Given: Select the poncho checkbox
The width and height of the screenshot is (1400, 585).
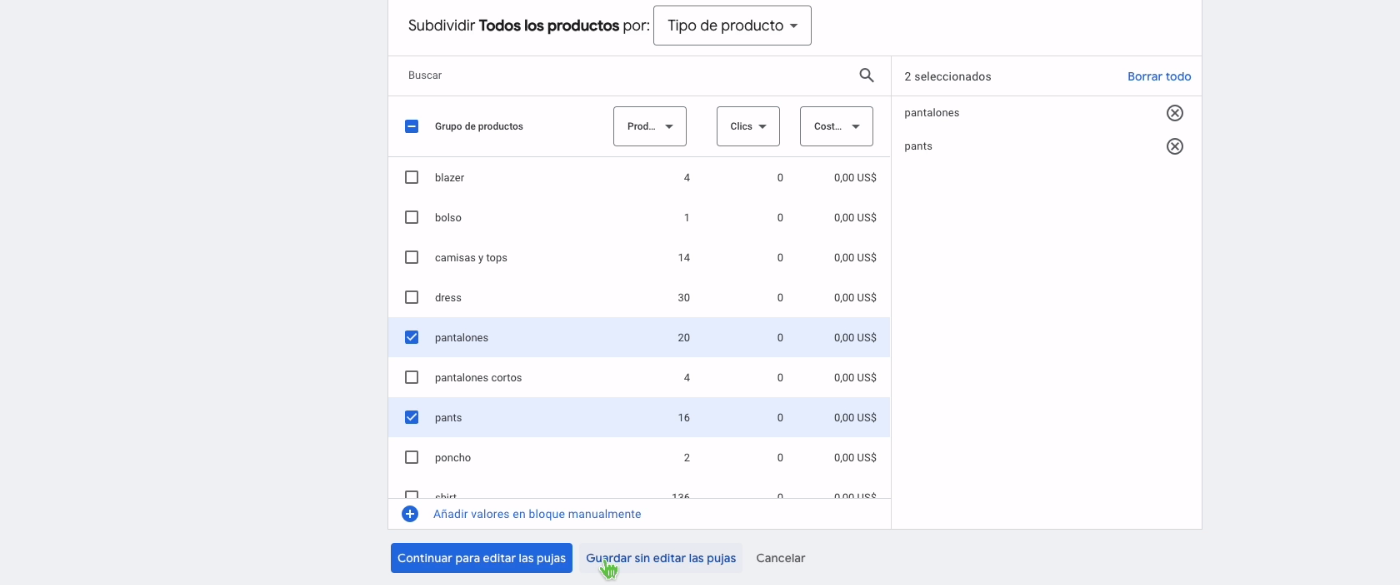Looking at the screenshot, I should pyautogui.click(x=411, y=457).
